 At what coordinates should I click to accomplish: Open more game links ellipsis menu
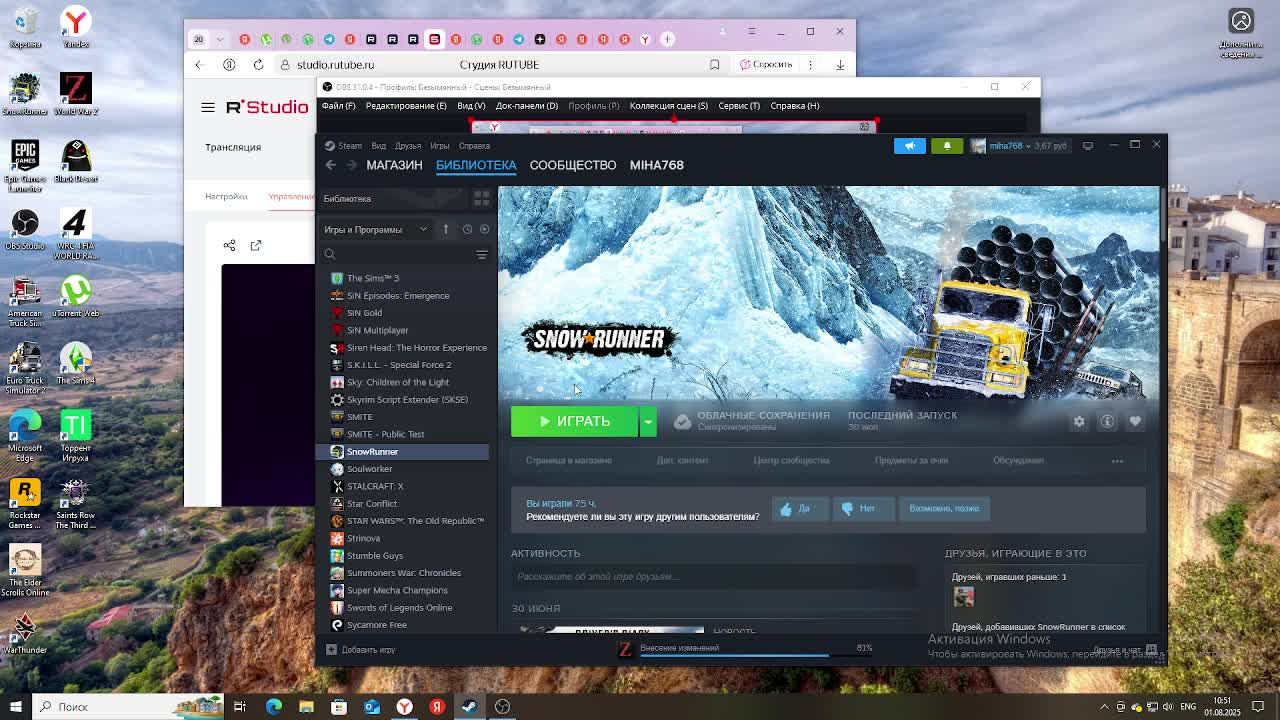1117,461
